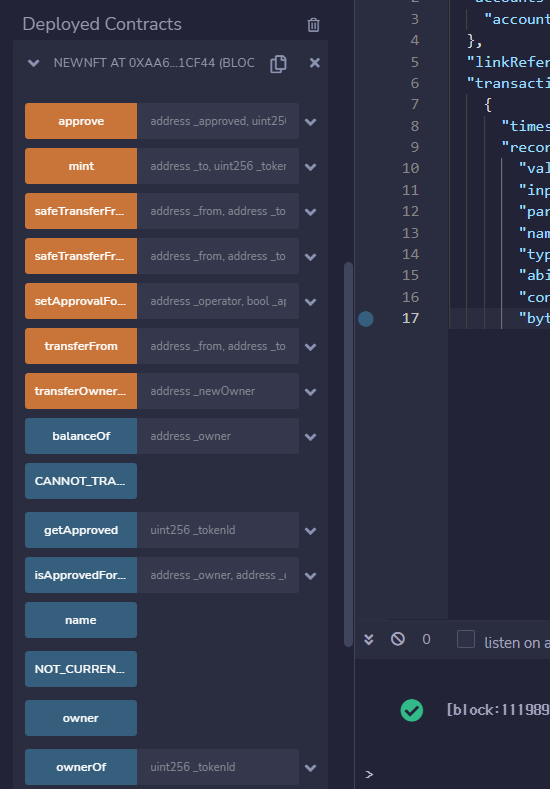
Task: Click the name call button
Action: pos(81,620)
